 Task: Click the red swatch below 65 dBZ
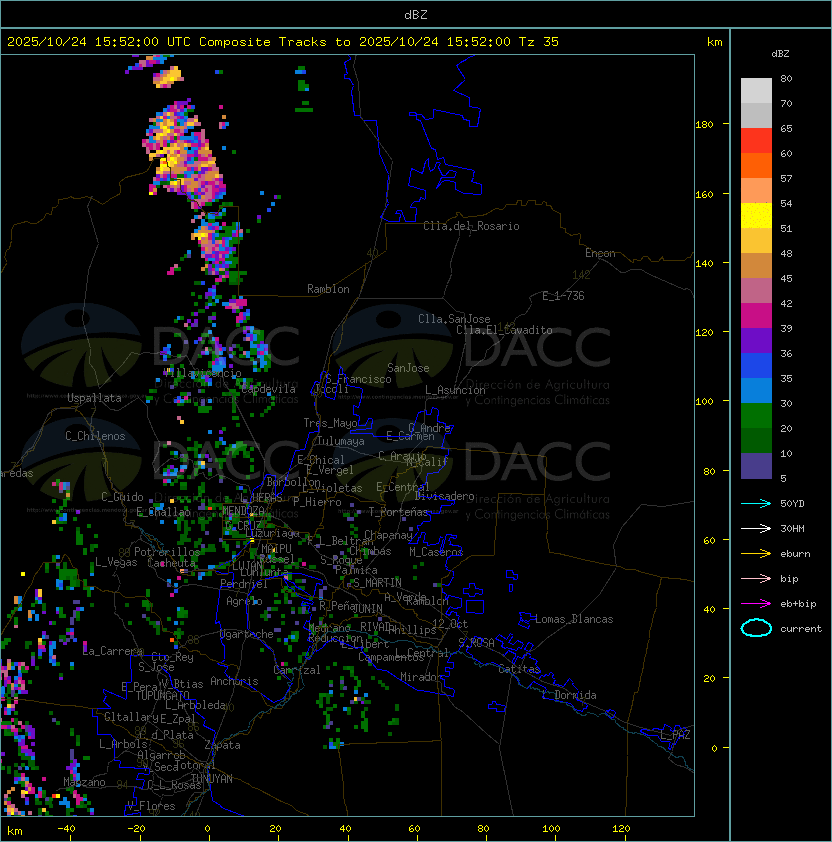pos(756,141)
